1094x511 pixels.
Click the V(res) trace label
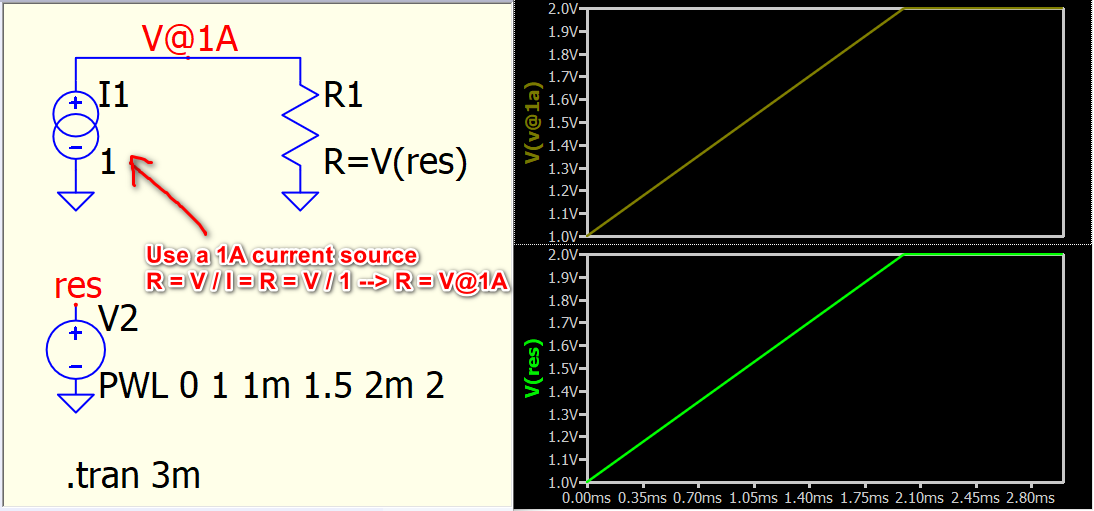tap(535, 370)
